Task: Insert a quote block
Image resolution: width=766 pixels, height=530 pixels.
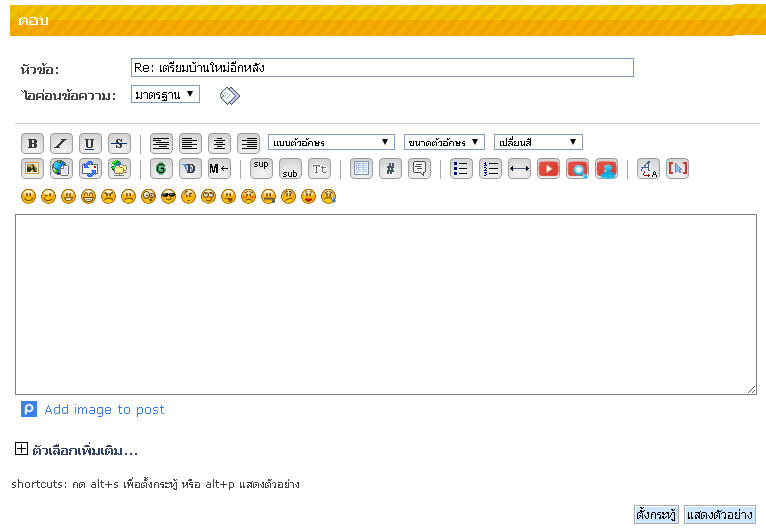Action: click(x=419, y=169)
